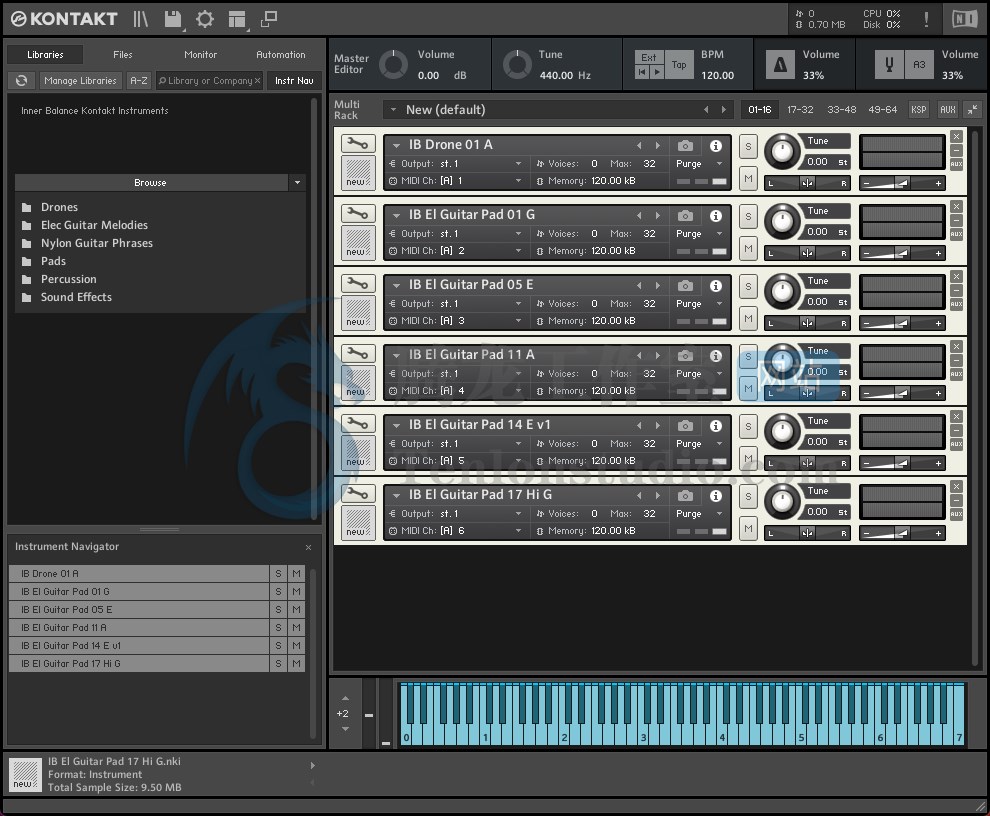Toggle the KSP multi script button
This screenshot has width=990, height=816.
pyautogui.click(x=919, y=109)
